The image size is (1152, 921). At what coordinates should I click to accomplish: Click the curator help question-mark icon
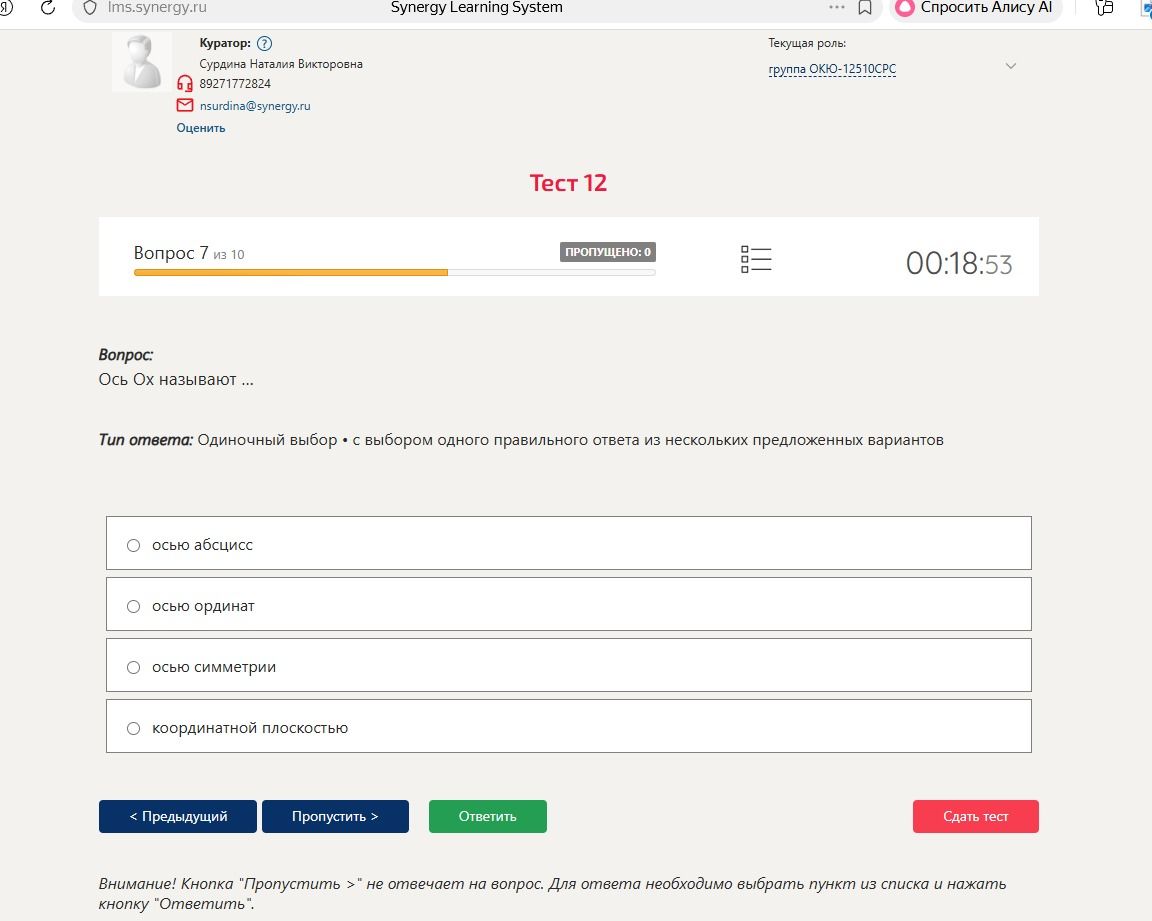pos(264,43)
